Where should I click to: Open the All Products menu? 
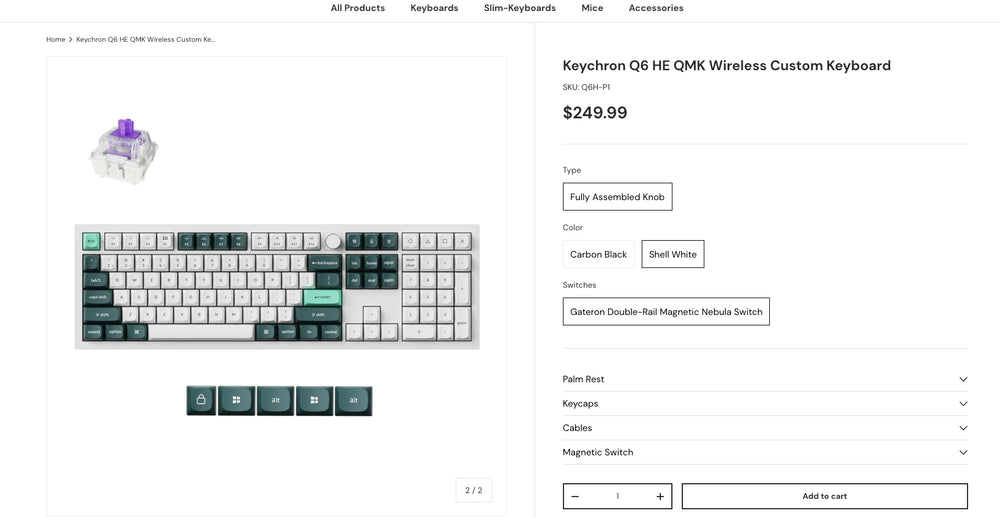tap(358, 8)
